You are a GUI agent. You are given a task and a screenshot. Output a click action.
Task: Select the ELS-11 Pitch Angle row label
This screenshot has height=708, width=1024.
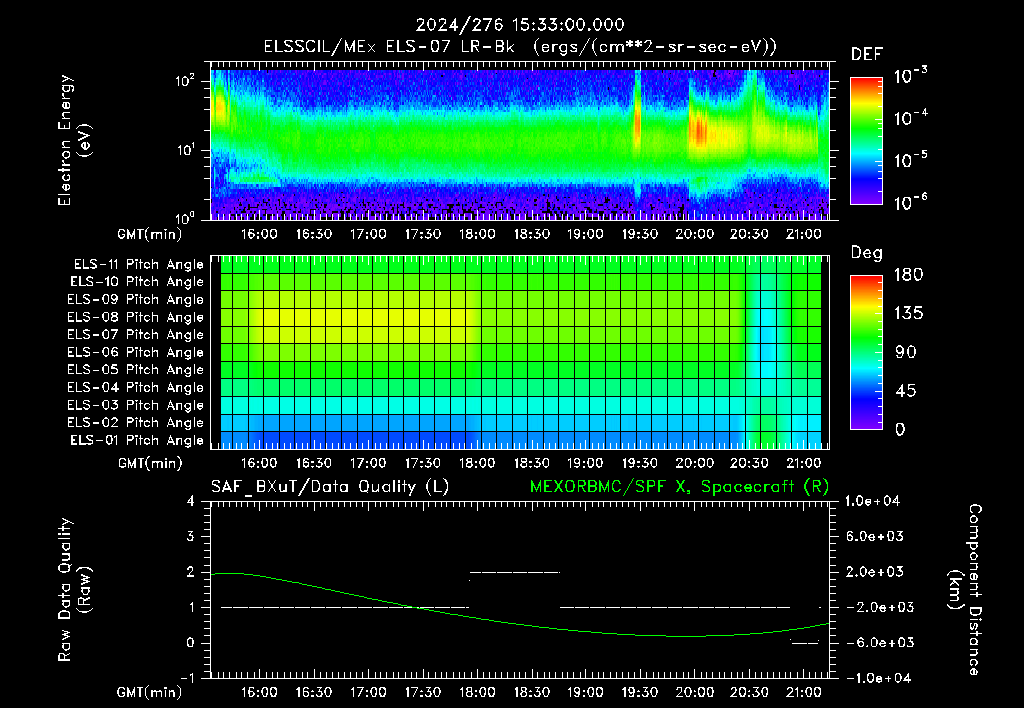(x=138, y=265)
